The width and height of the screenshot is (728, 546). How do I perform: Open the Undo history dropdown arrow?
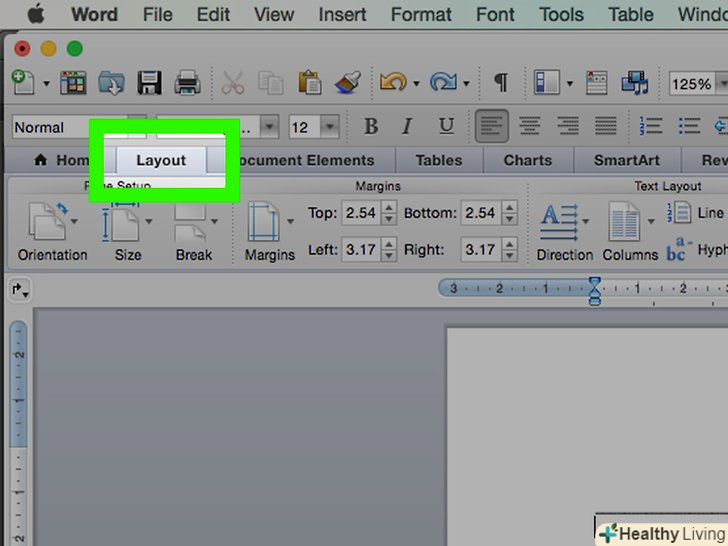click(416, 84)
